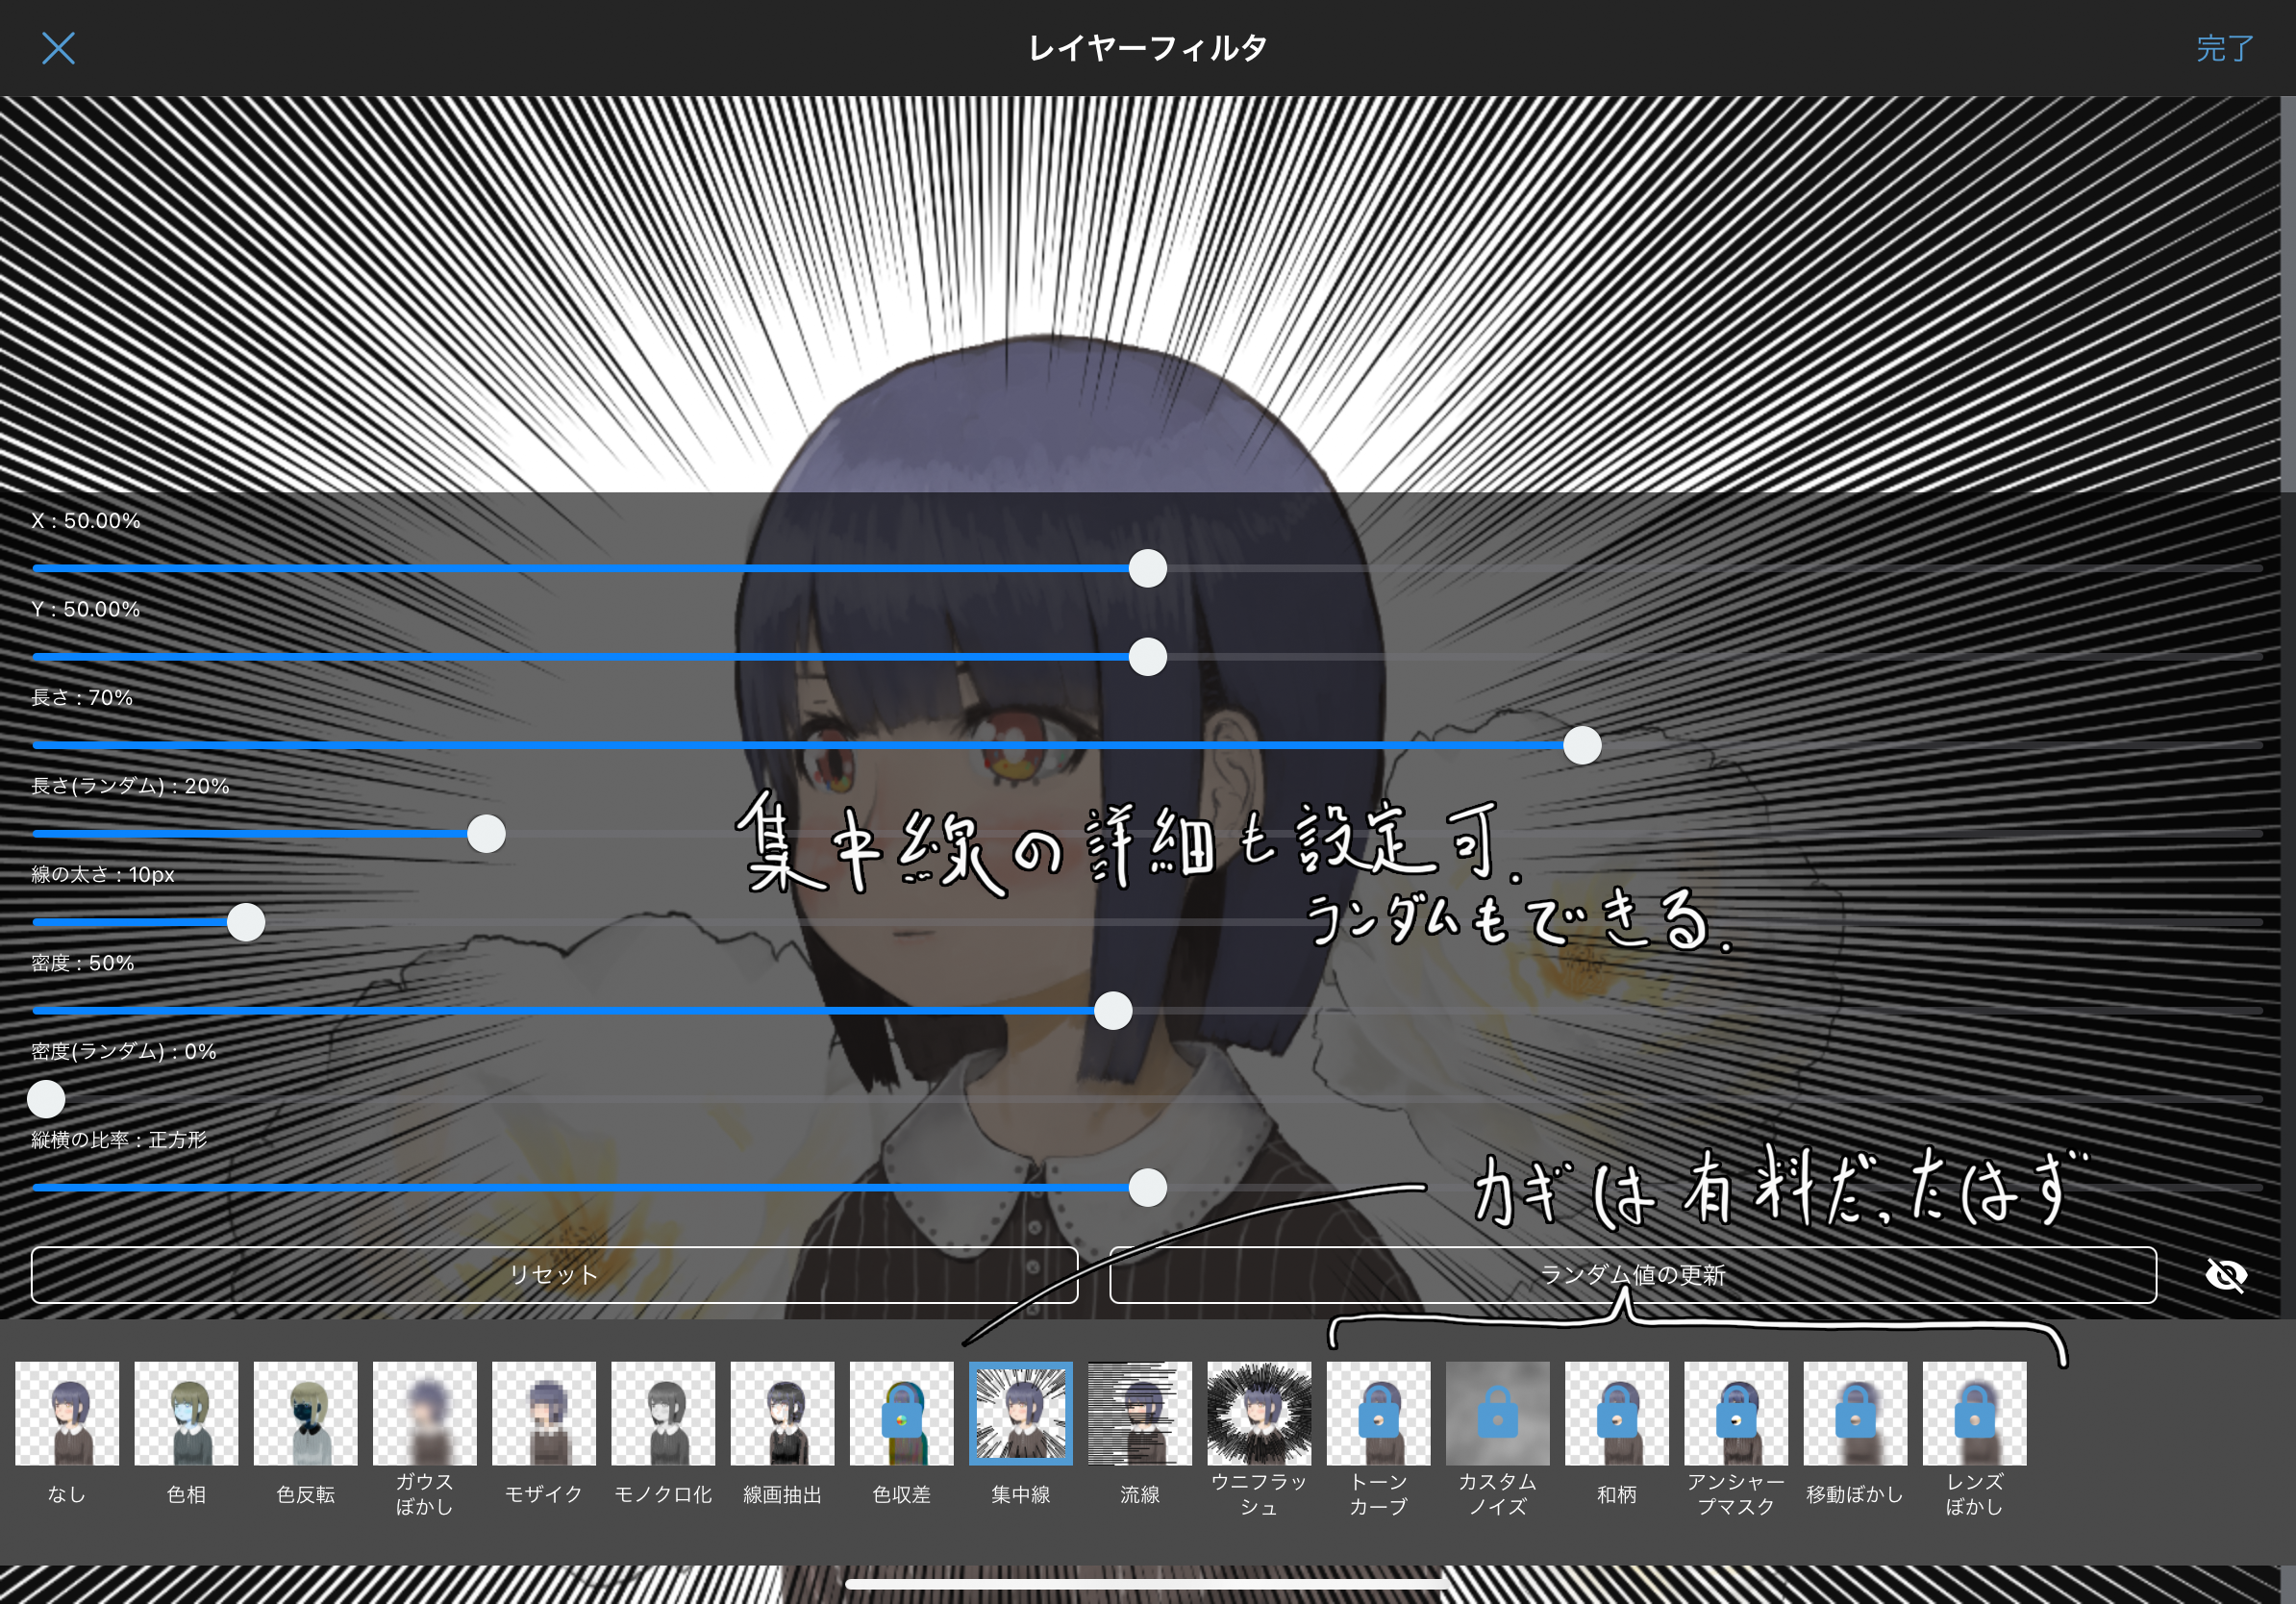Open the locked 和柄 filter
This screenshot has height=1604, width=2296.
click(1616, 1412)
